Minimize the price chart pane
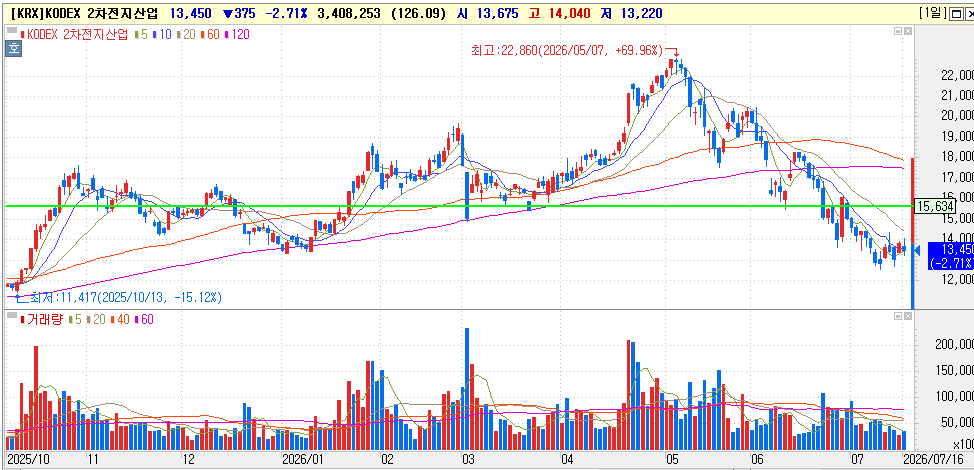 pyautogui.click(x=898, y=30)
